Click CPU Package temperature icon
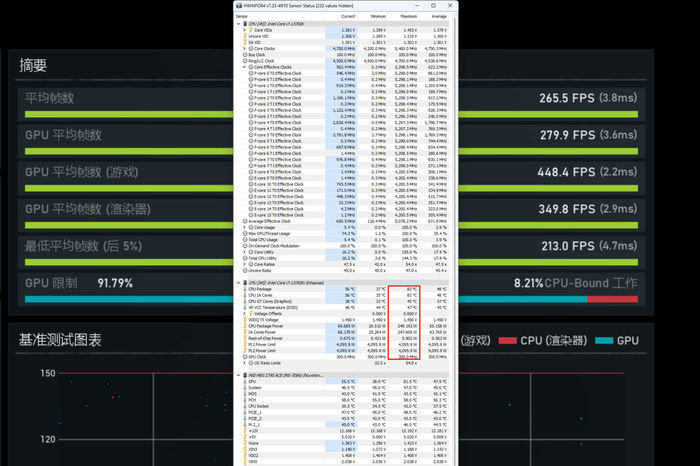The width and height of the screenshot is (700, 466). pos(245,289)
